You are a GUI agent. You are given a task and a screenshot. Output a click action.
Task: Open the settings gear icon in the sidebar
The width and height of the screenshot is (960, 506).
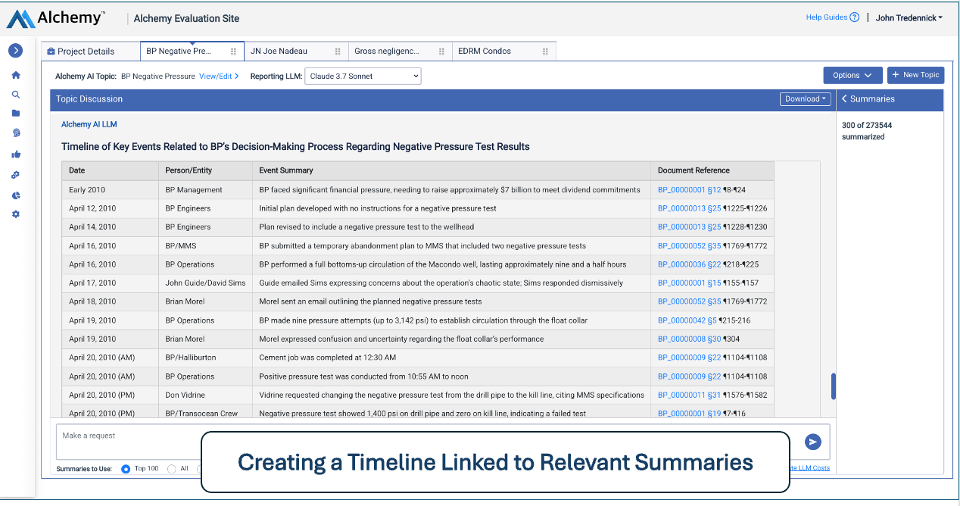(x=16, y=214)
